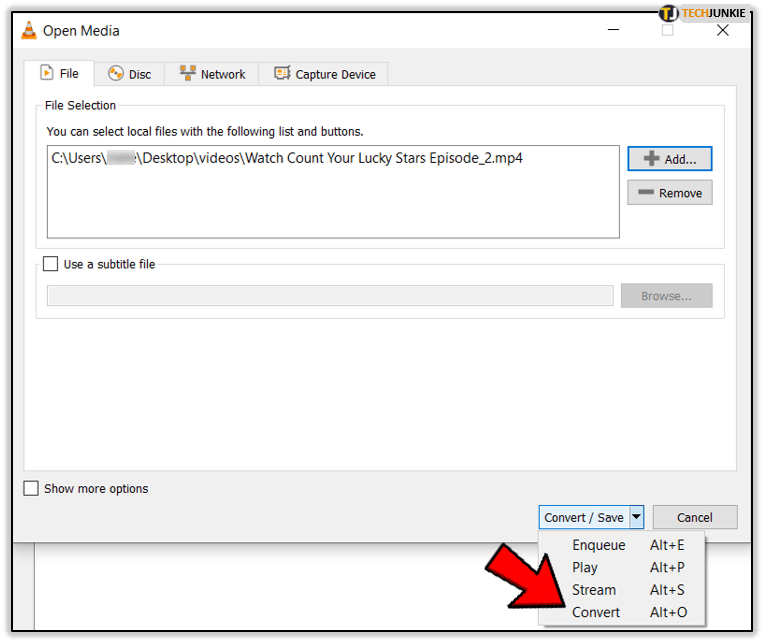Click the Convert / Save dropdown arrow
Screen dimensions: 764x643
tap(636, 518)
